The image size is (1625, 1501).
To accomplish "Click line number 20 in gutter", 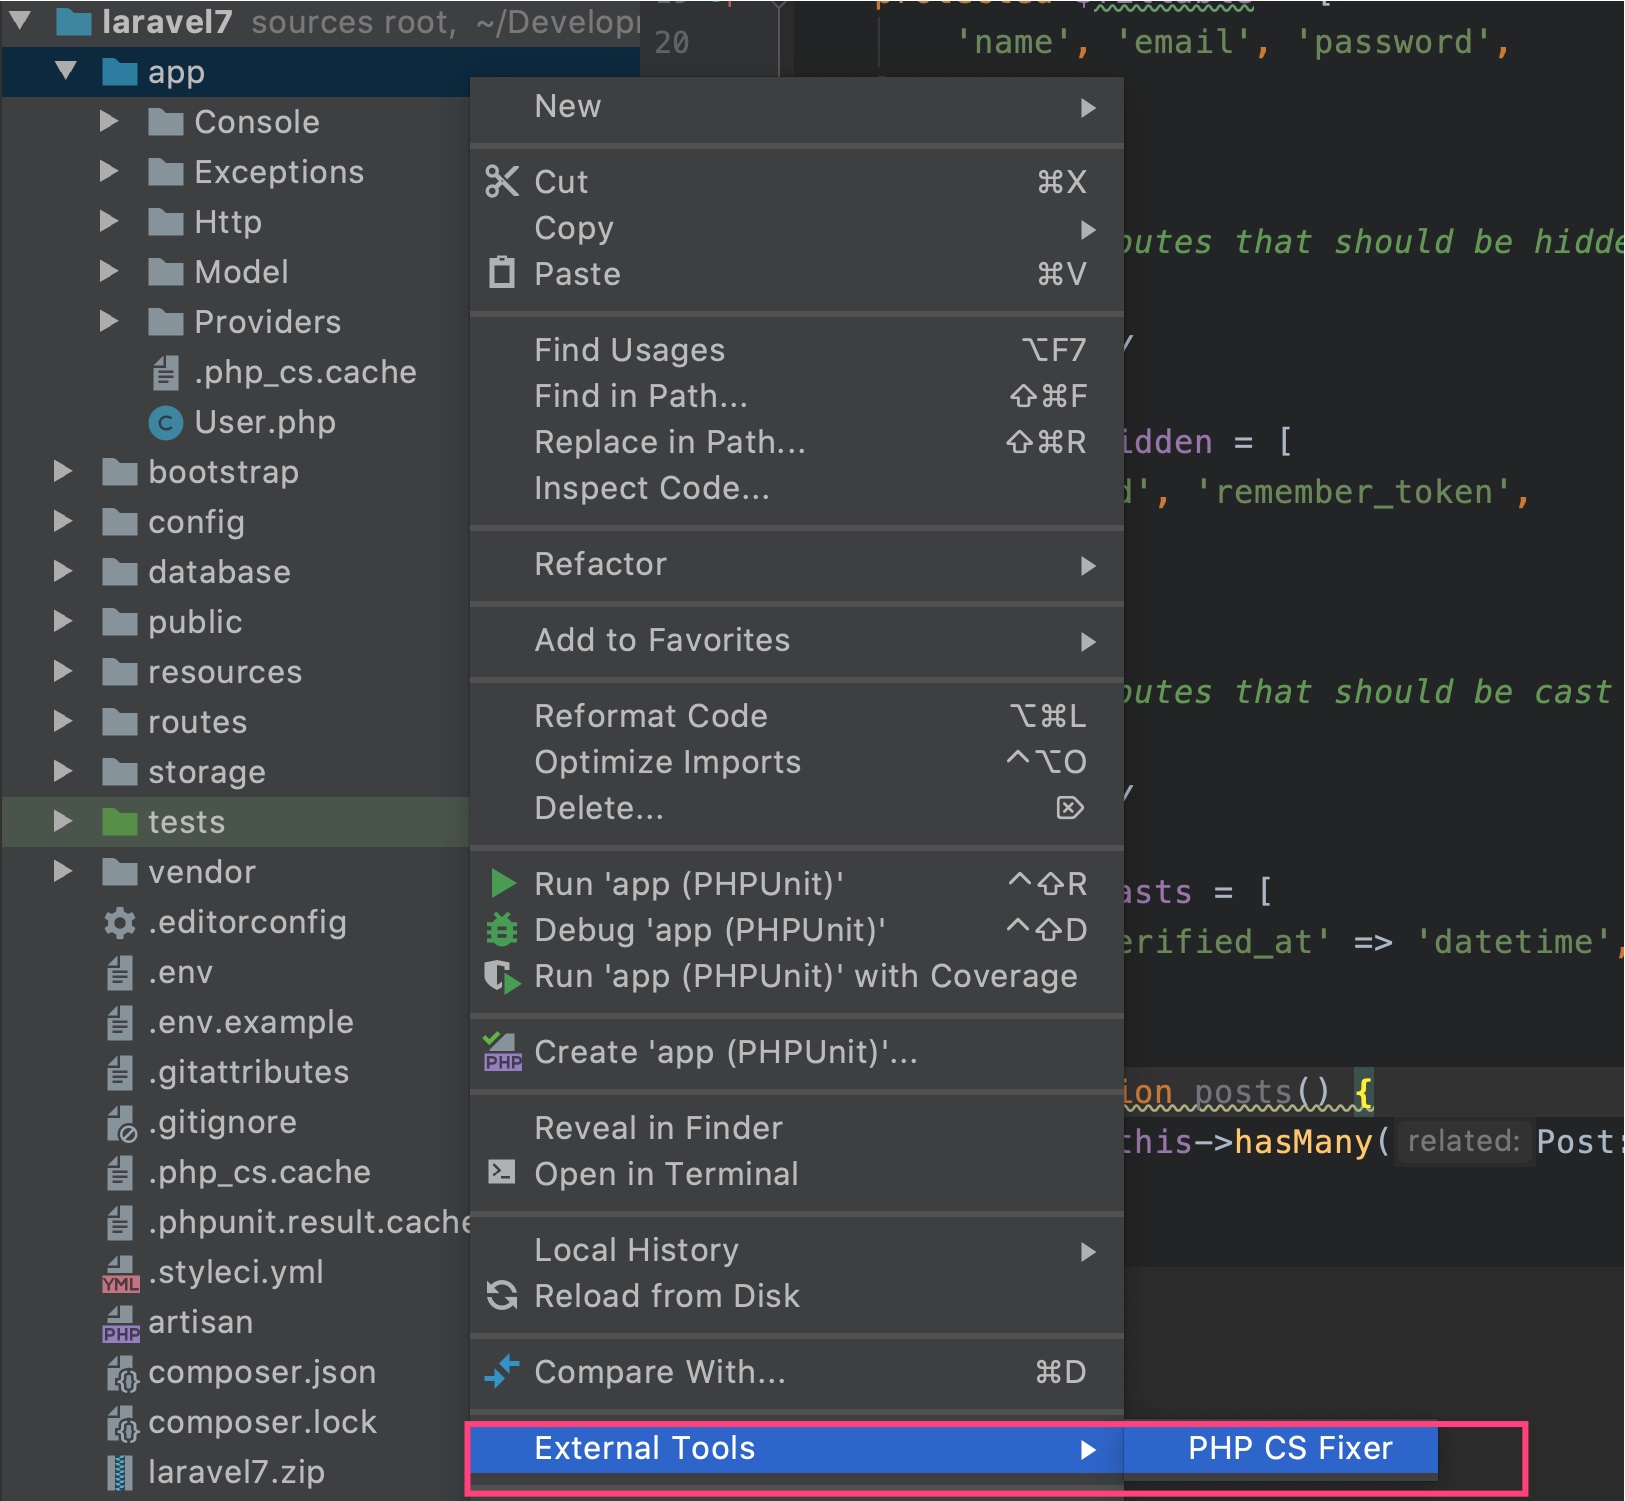I will (672, 42).
